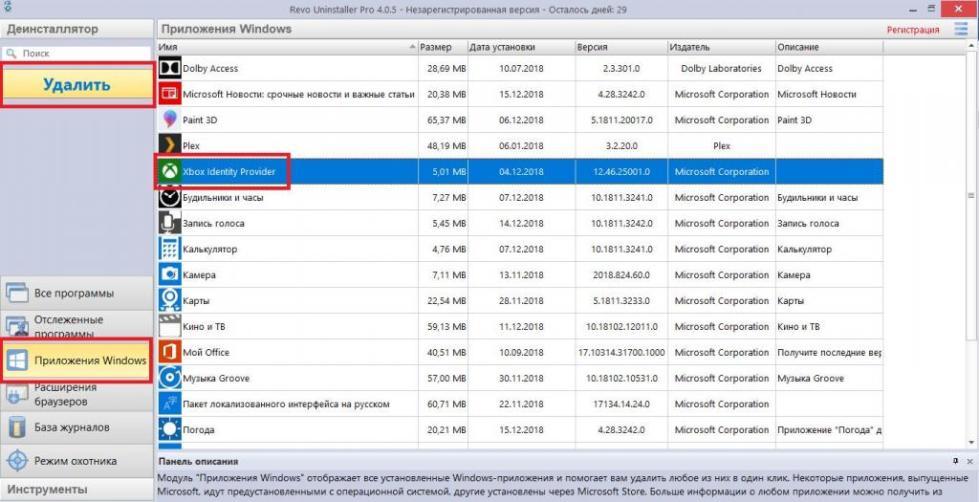Click the Dolby Access app icon
Viewport: 979px width, 502px height.
click(169, 69)
